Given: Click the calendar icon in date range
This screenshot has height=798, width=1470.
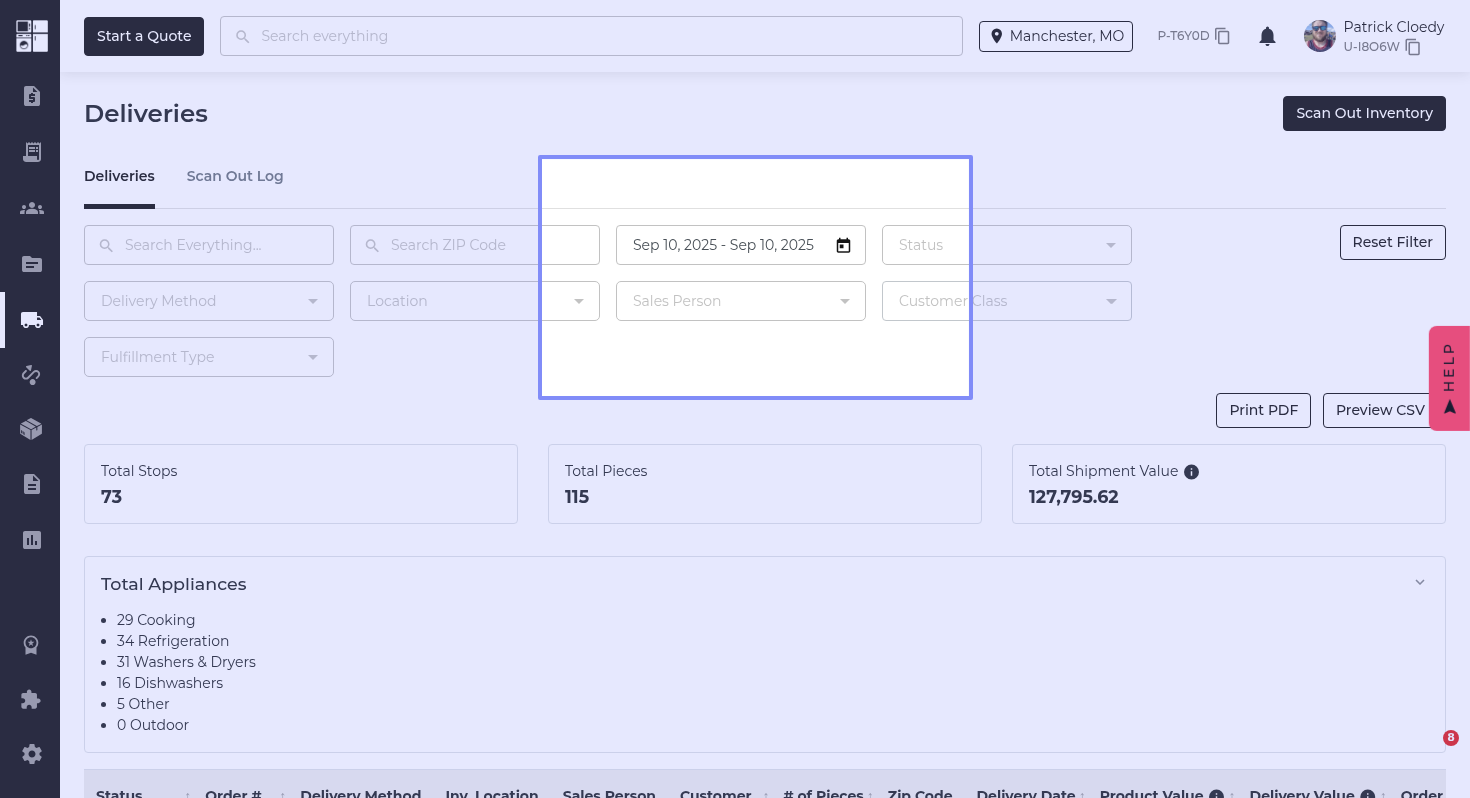Looking at the screenshot, I should (843, 245).
